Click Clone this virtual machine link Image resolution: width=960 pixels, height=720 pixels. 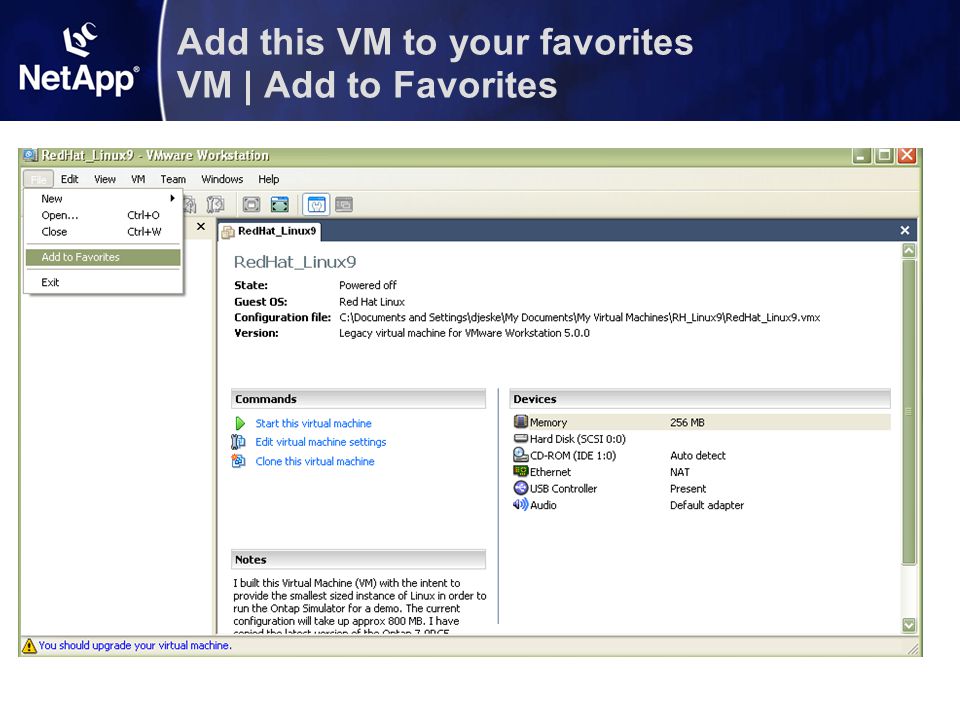tap(315, 461)
